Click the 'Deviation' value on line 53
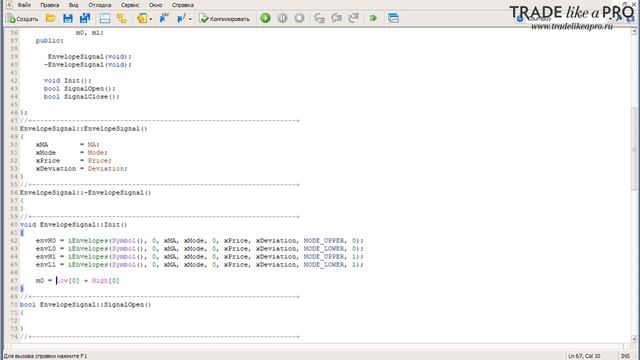The width and height of the screenshot is (640, 360). coord(106,169)
